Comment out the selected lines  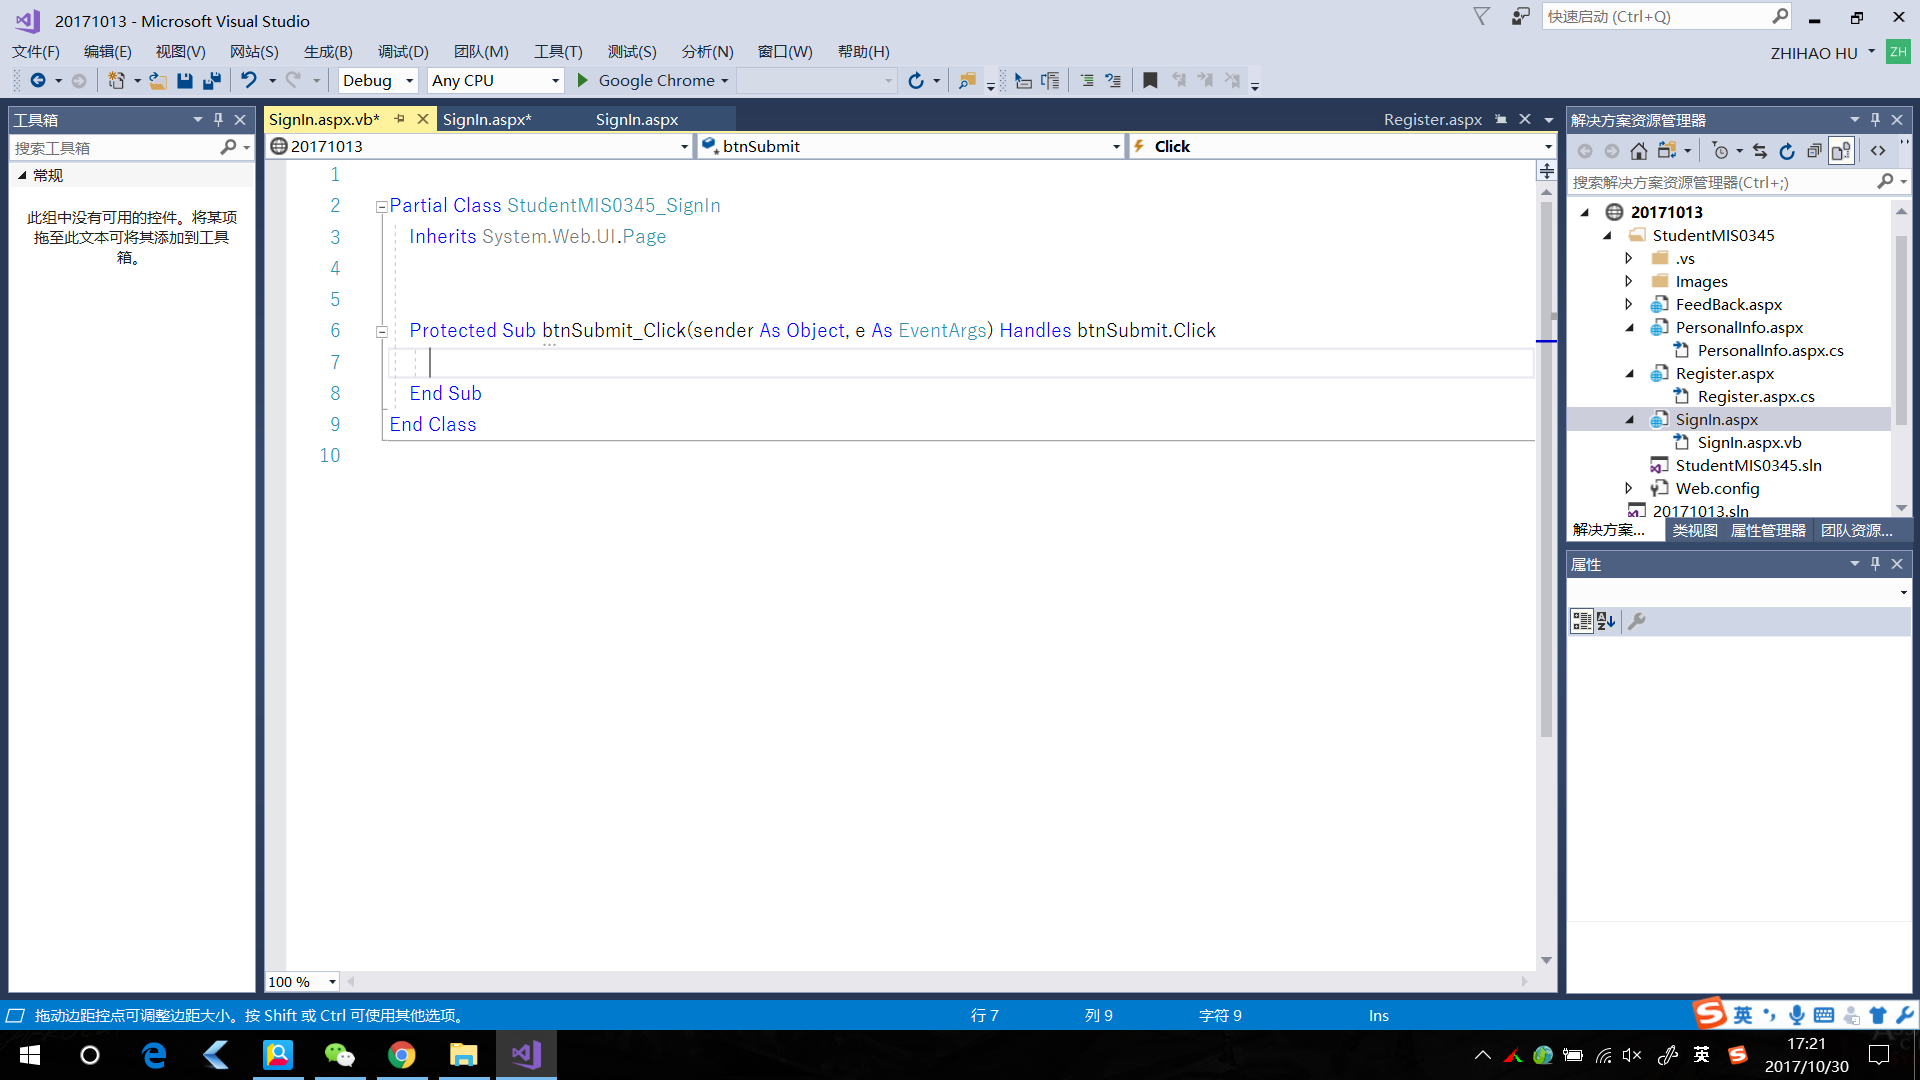[x=1087, y=81]
